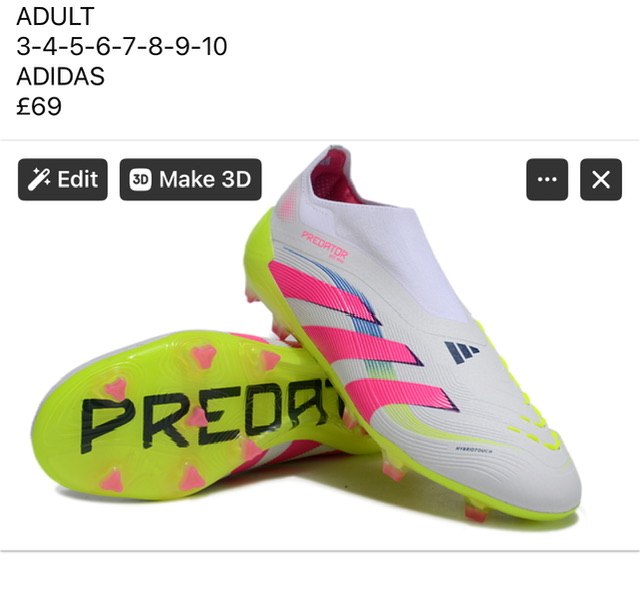Click the pink PREDATOR label near the collar

[x=325, y=246]
